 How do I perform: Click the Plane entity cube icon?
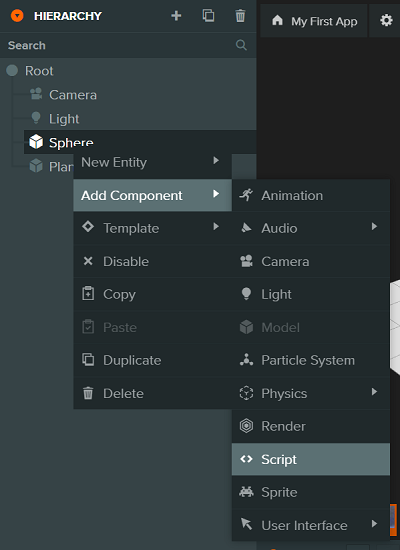point(36,166)
